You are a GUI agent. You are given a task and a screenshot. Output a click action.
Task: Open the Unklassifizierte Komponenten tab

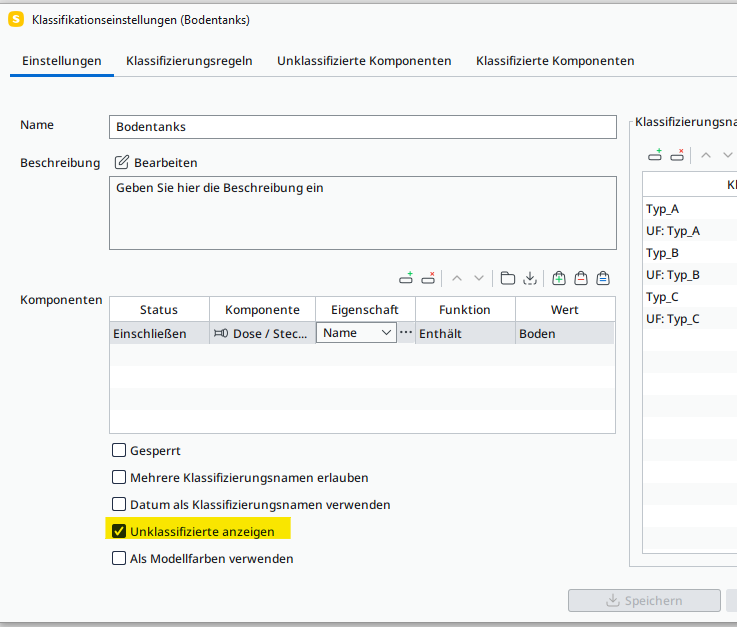coord(364,61)
